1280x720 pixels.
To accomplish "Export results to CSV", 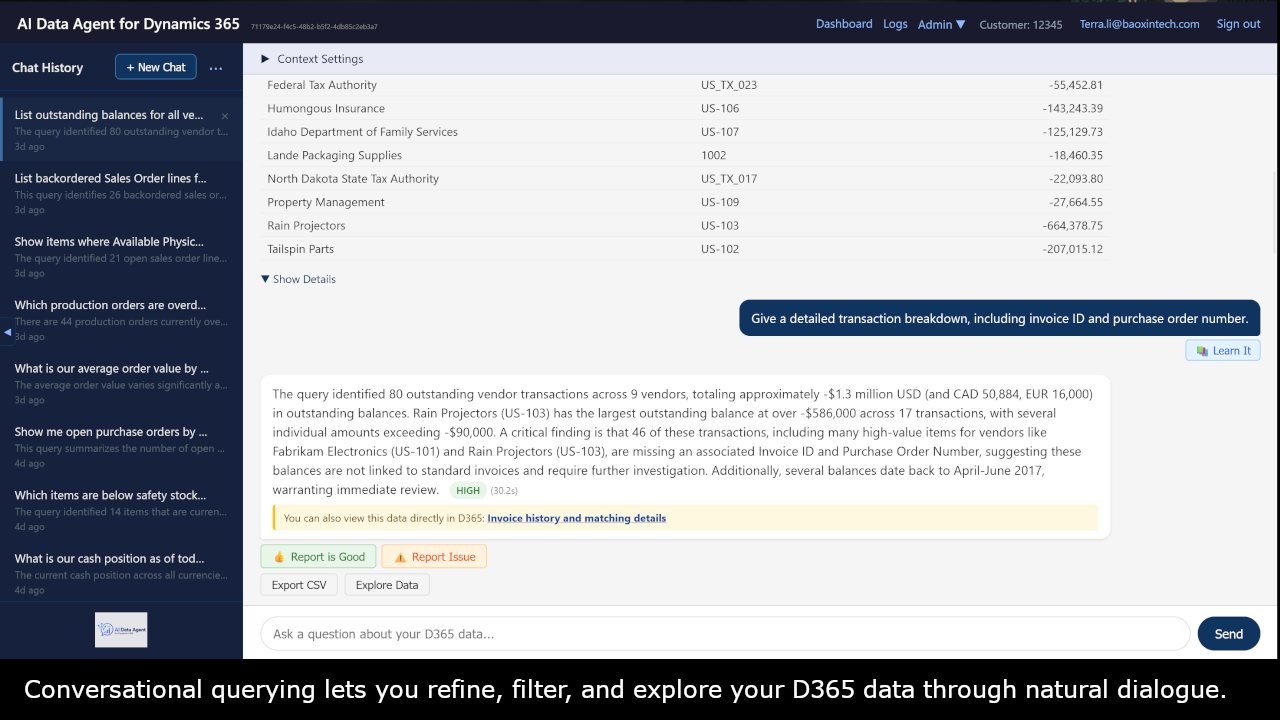I will pyautogui.click(x=299, y=585).
